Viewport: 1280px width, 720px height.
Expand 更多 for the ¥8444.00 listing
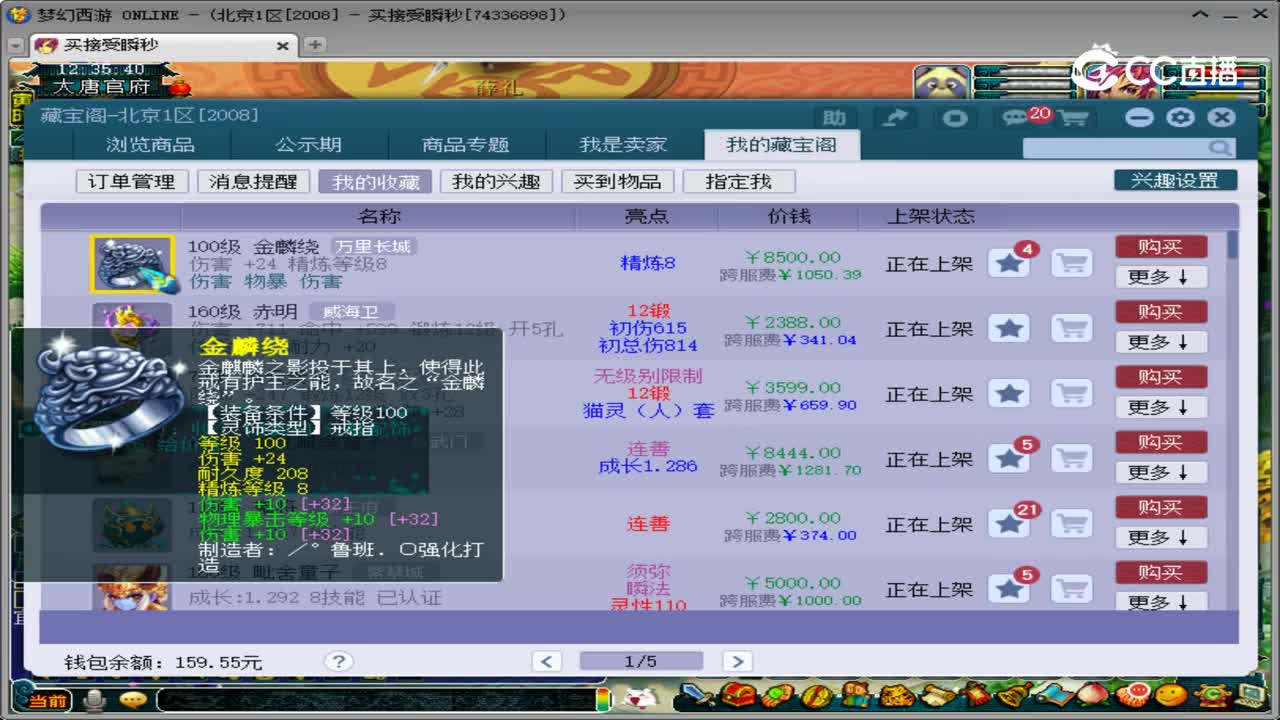(1161, 472)
